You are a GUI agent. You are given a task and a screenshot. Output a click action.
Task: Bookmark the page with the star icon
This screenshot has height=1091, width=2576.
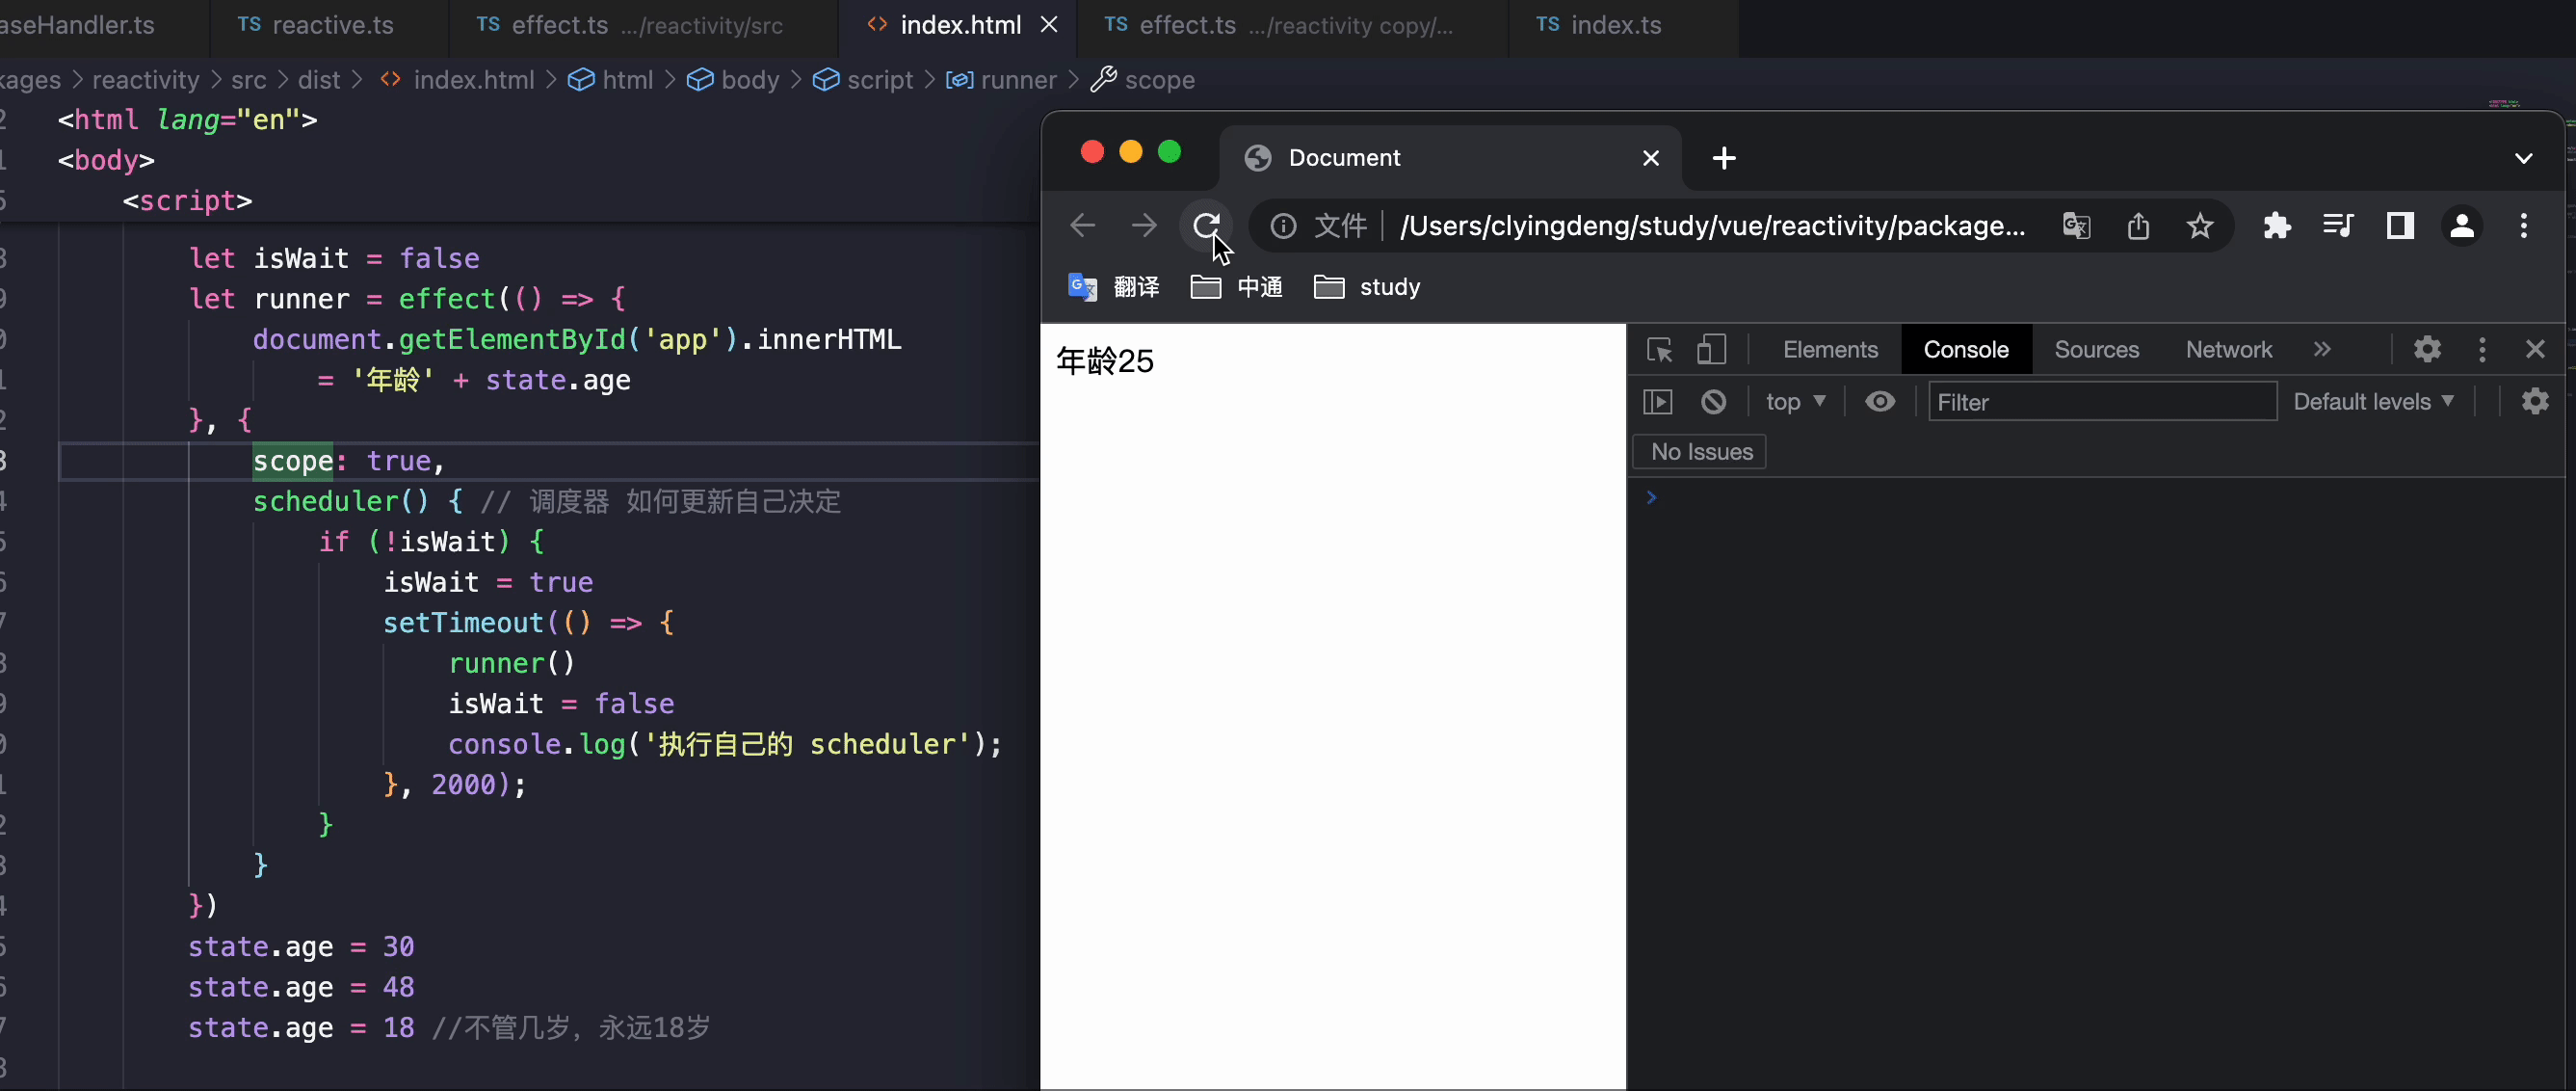2201,225
